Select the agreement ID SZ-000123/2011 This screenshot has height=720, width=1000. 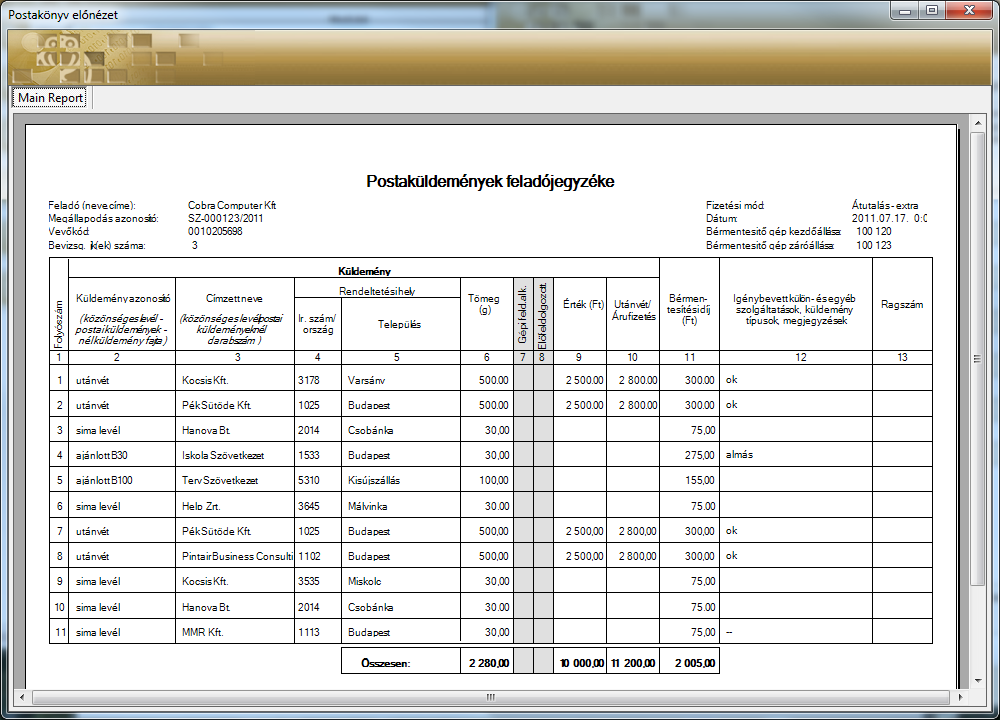(x=225, y=218)
